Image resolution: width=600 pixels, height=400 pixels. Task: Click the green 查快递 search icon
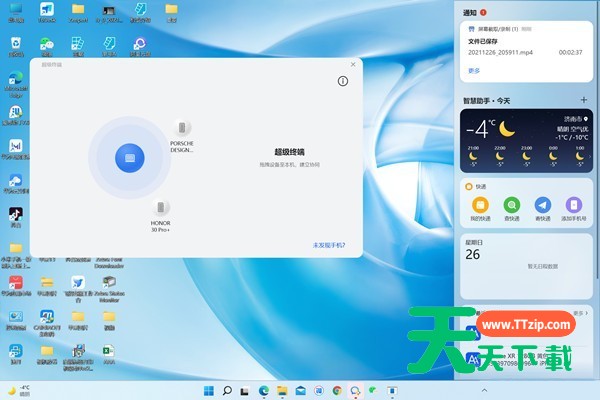tap(511, 204)
